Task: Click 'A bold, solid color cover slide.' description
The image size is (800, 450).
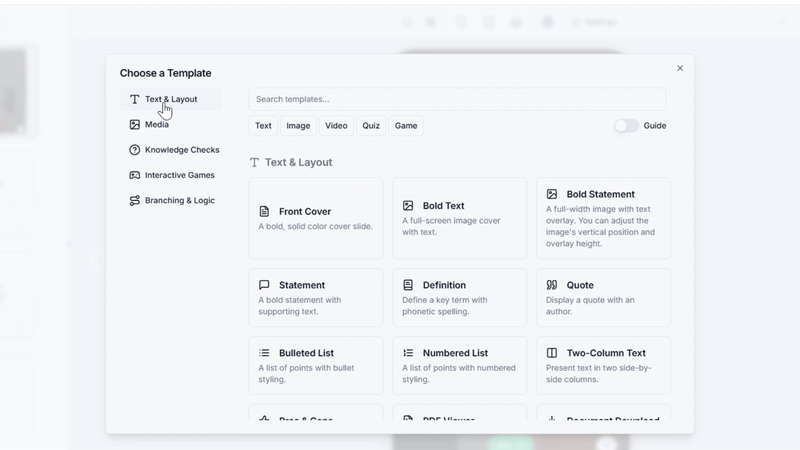Action: 315,226
